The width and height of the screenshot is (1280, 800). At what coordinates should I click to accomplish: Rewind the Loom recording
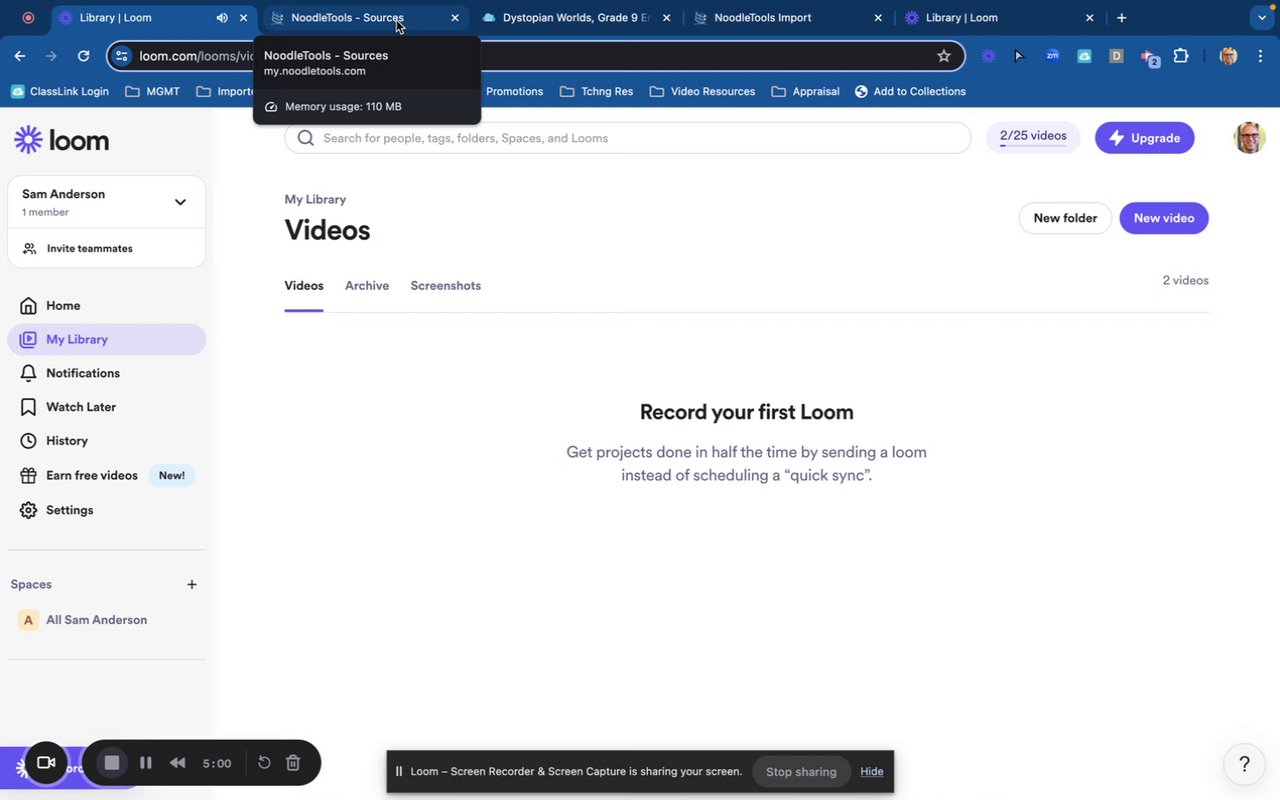pyautogui.click(x=178, y=763)
